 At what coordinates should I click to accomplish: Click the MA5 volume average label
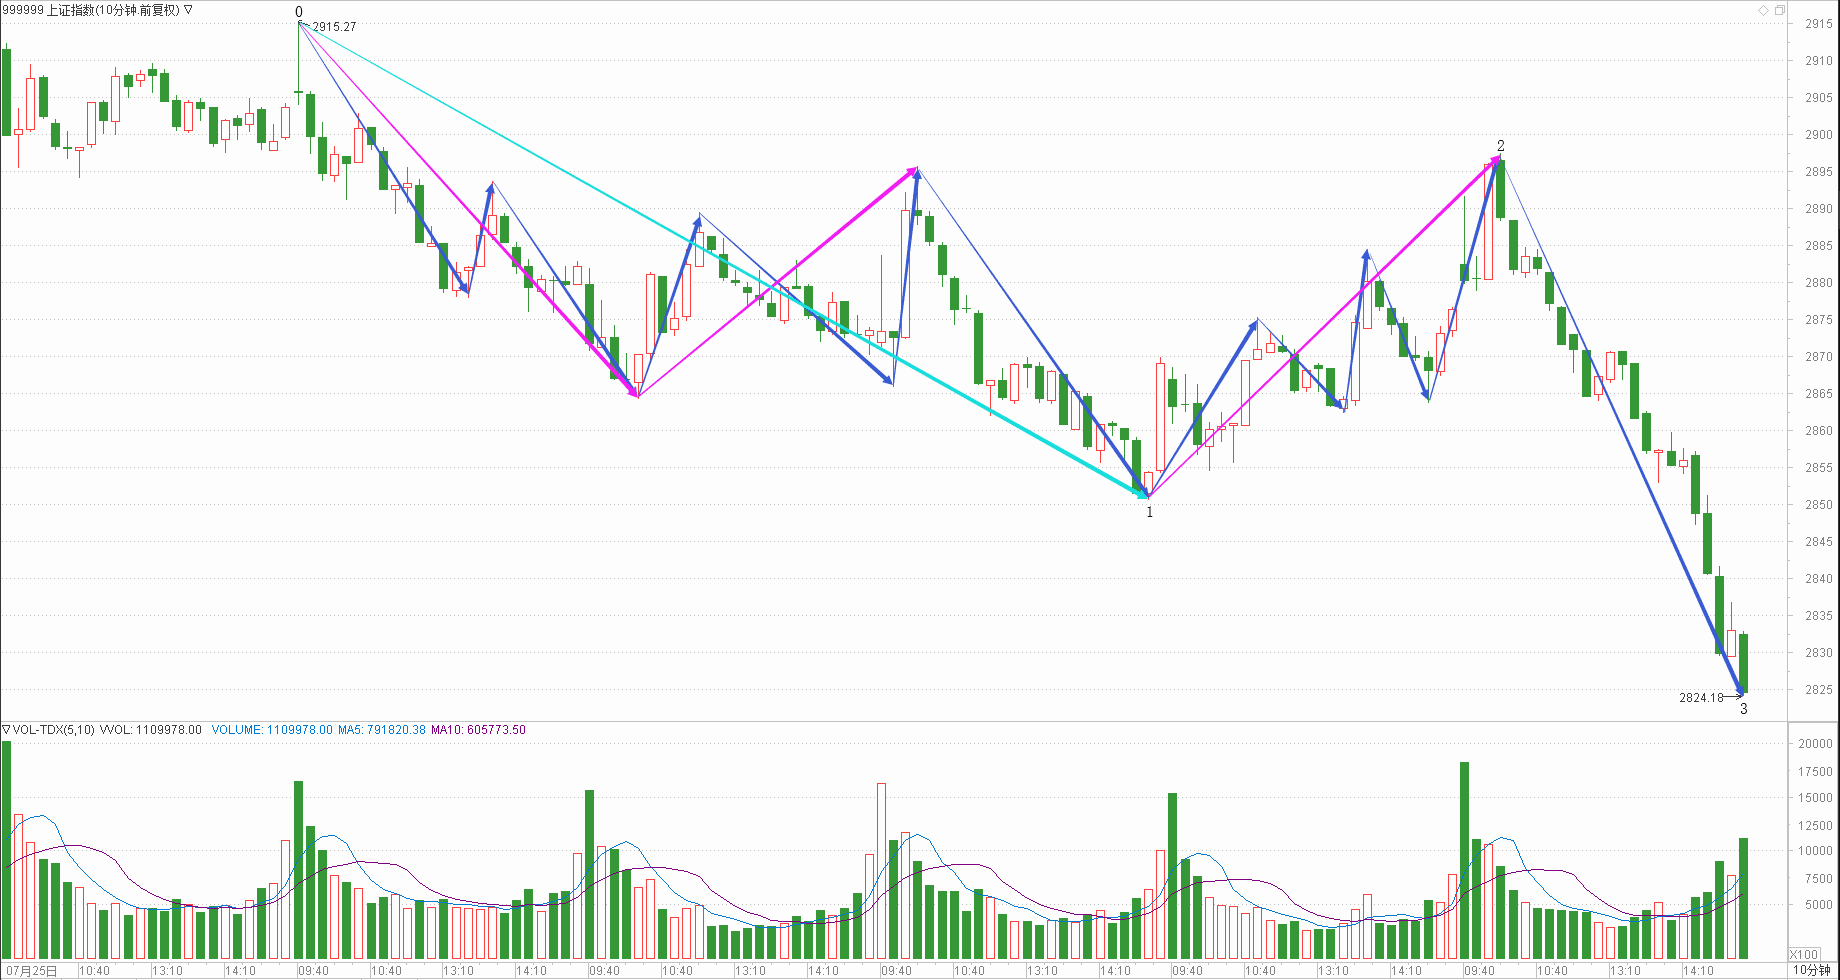[381, 730]
